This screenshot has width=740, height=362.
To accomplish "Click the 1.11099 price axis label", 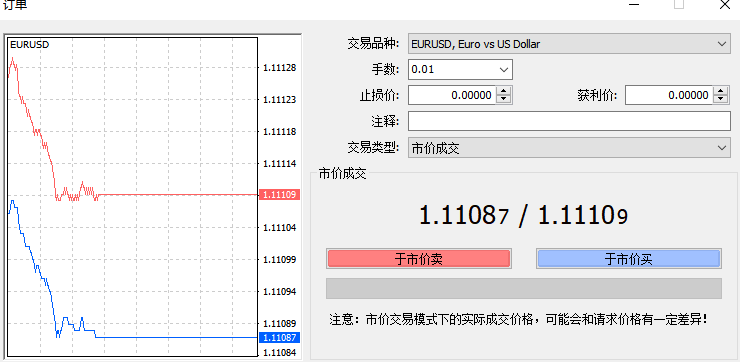I will (x=280, y=260).
